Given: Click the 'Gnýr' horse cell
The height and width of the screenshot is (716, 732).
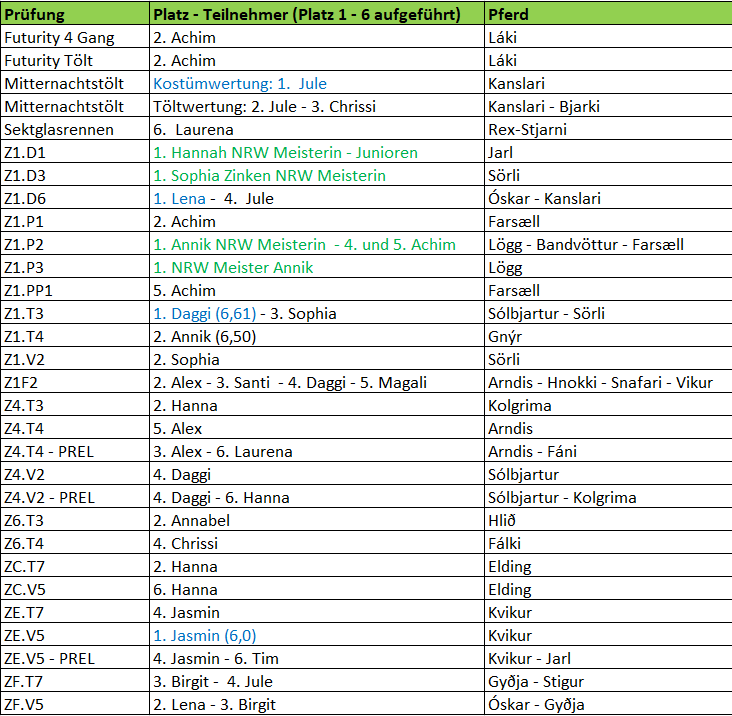Looking at the screenshot, I should (x=608, y=335).
